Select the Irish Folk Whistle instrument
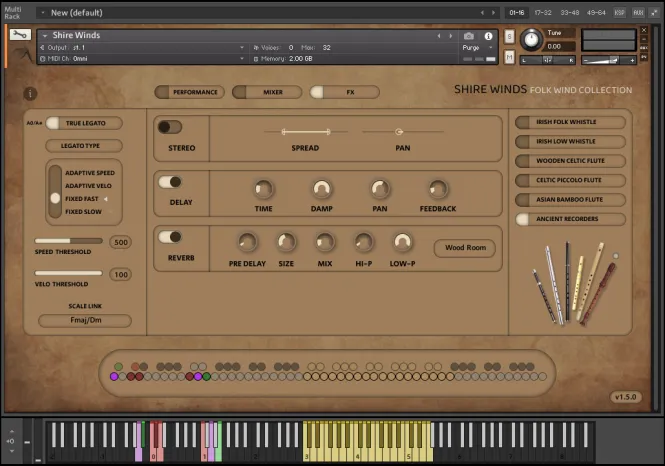Image resolution: width=665 pixels, height=466 pixels. [569, 122]
